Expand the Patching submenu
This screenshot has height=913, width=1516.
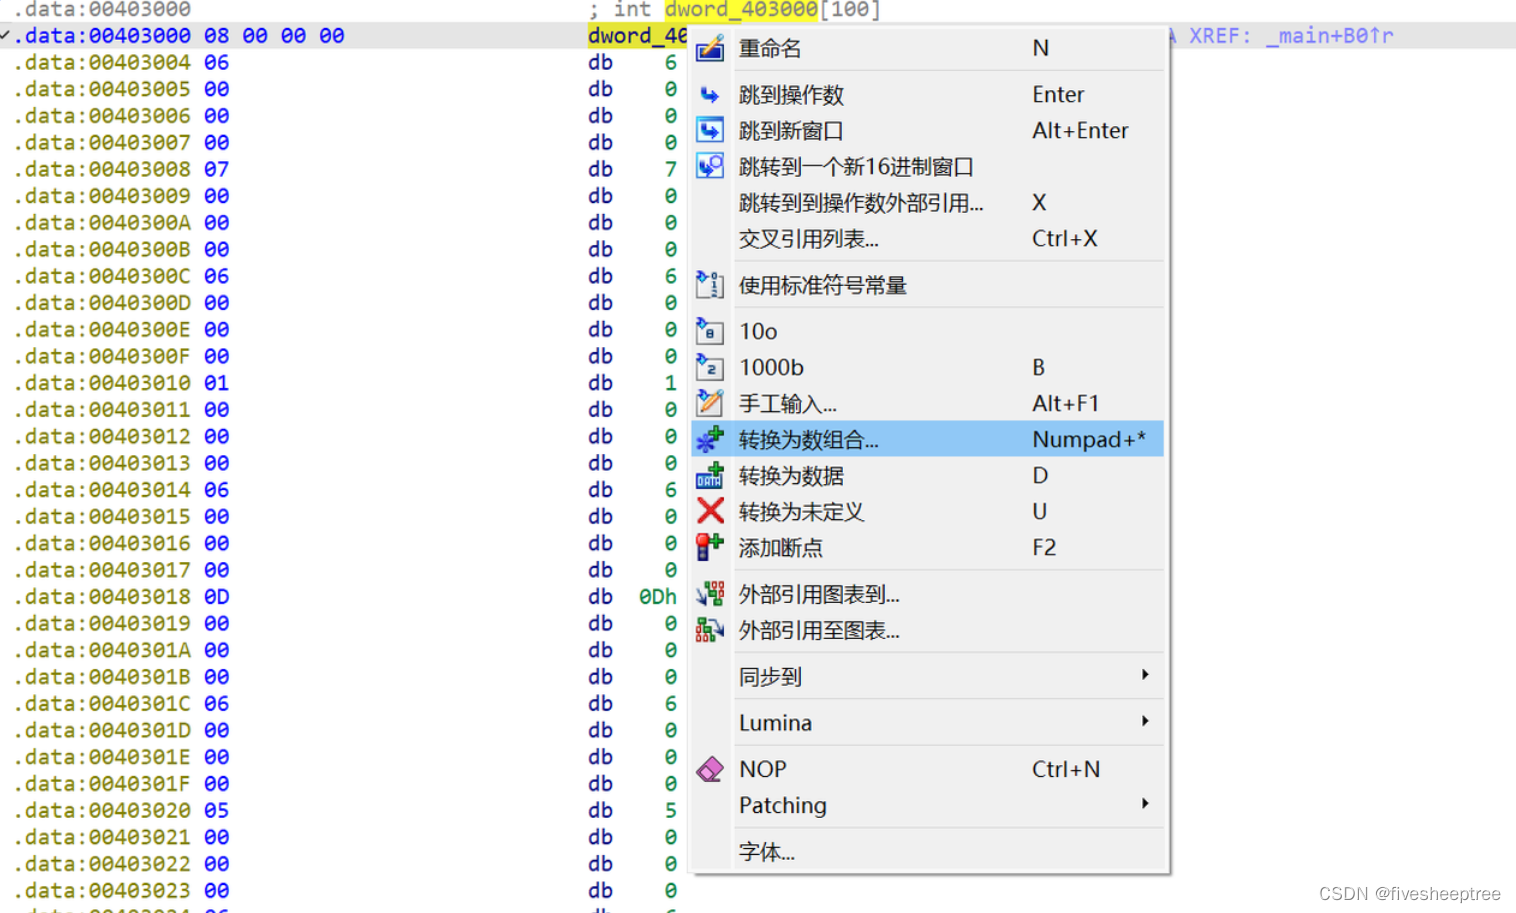pos(782,805)
